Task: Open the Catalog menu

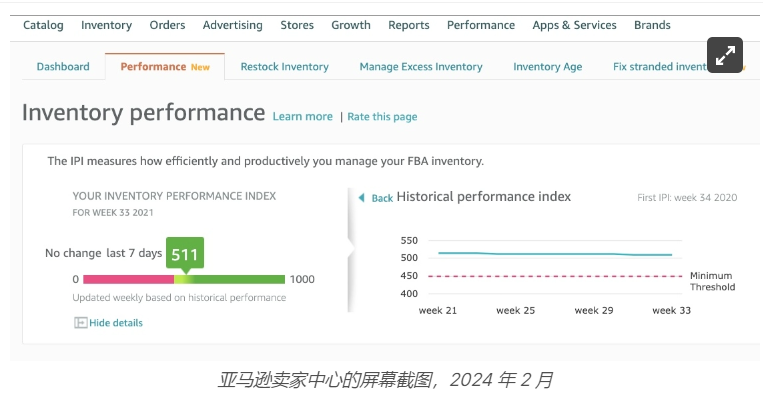Action: coord(43,25)
